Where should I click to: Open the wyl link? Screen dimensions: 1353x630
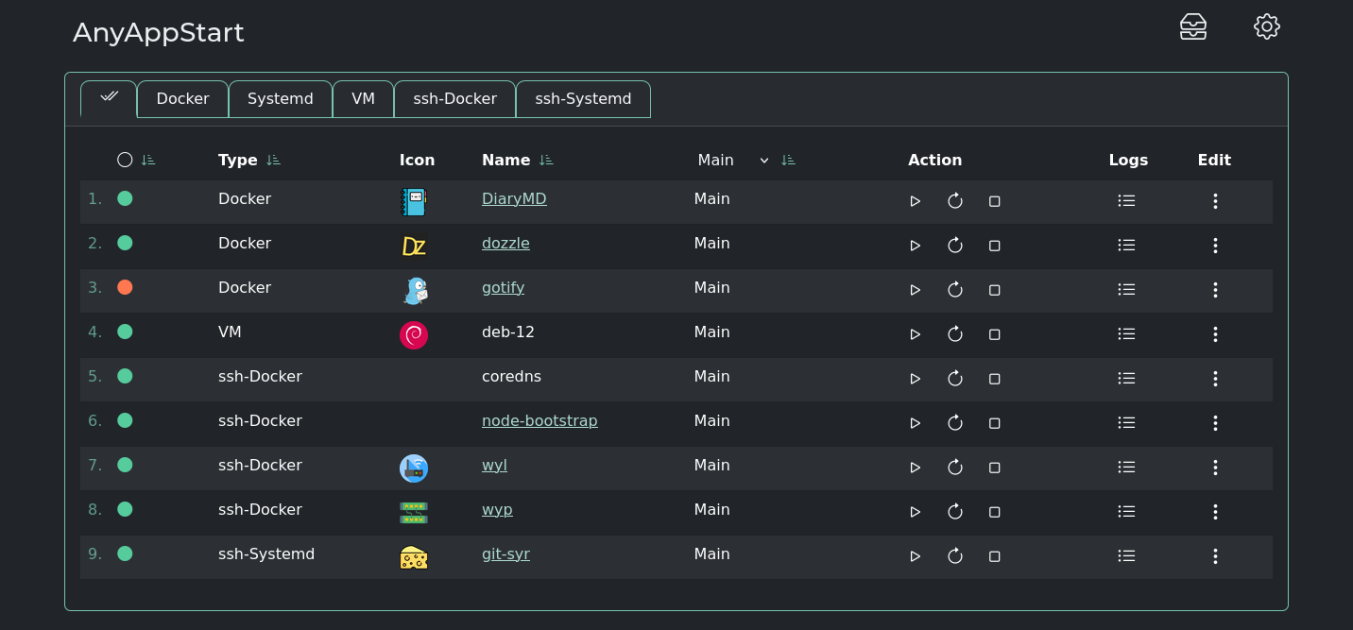coord(494,466)
